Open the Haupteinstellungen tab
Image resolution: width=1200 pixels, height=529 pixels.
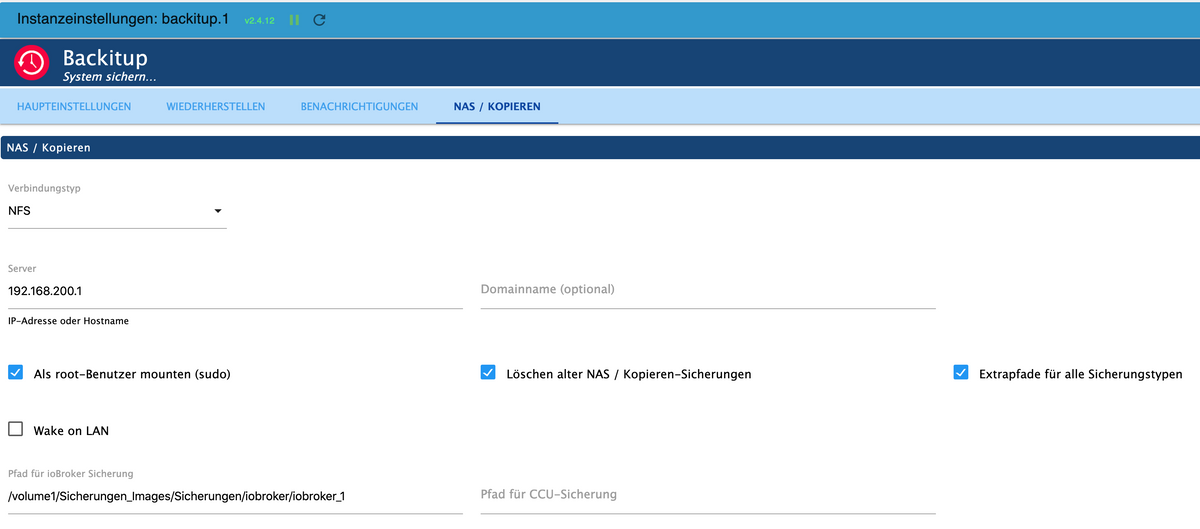tap(74, 106)
